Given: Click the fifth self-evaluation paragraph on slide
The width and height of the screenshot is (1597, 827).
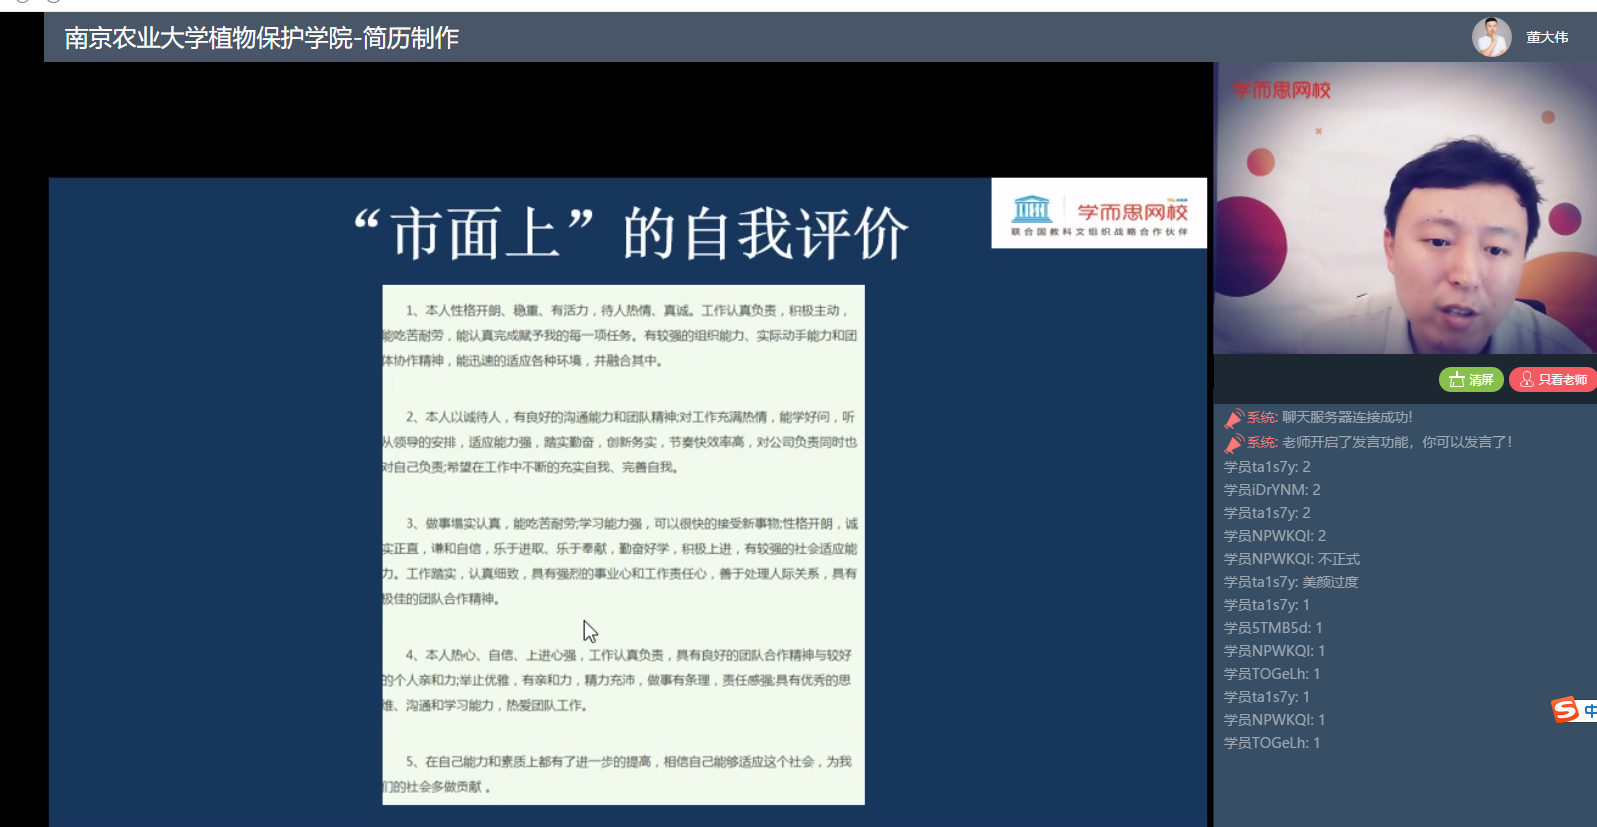Looking at the screenshot, I should [x=621, y=774].
